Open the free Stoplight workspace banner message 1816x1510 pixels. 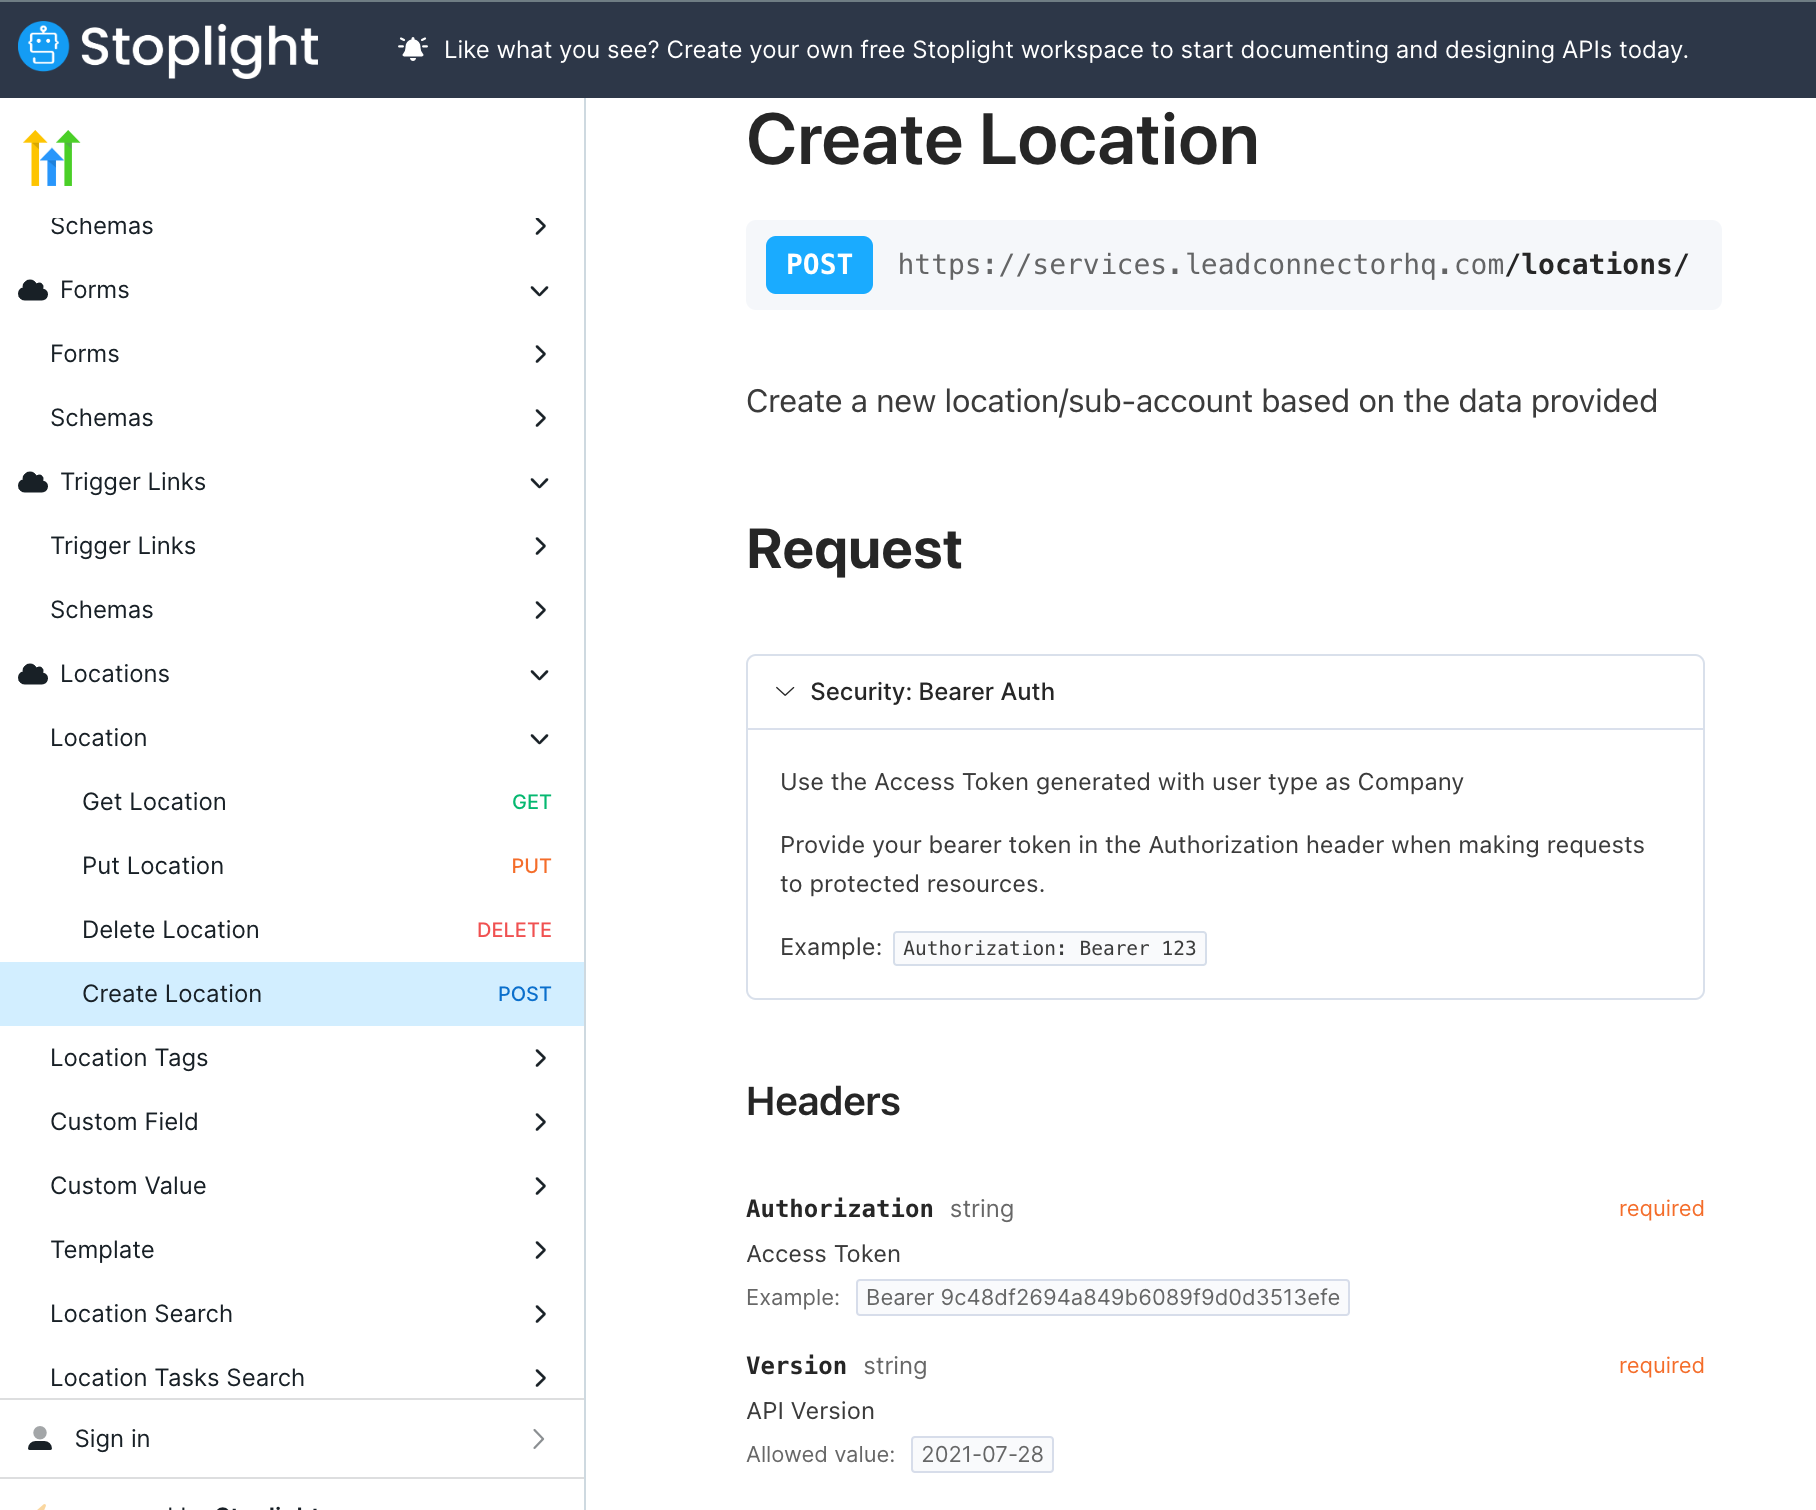1066,50
